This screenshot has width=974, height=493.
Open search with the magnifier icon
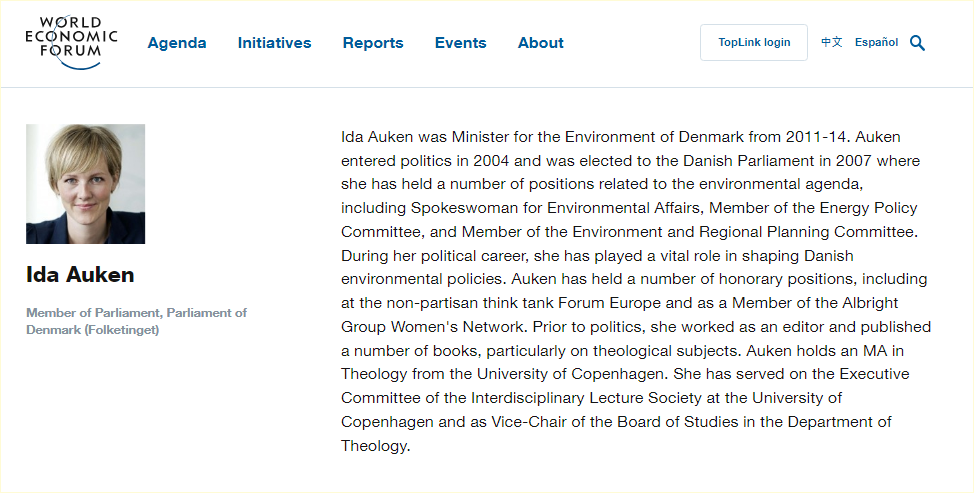pyautogui.click(x=917, y=43)
